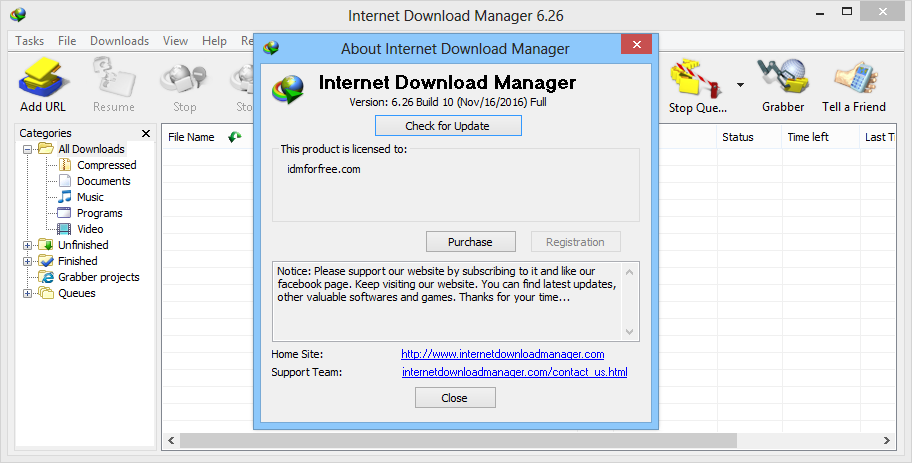The height and width of the screenshot is (463, 912).
Task: Click the notice box scroll-down arrow
Action: coord(629,332)
